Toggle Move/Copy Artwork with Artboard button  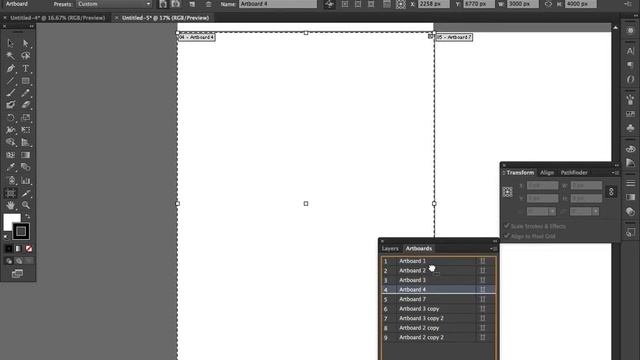(x=329, y=4)
